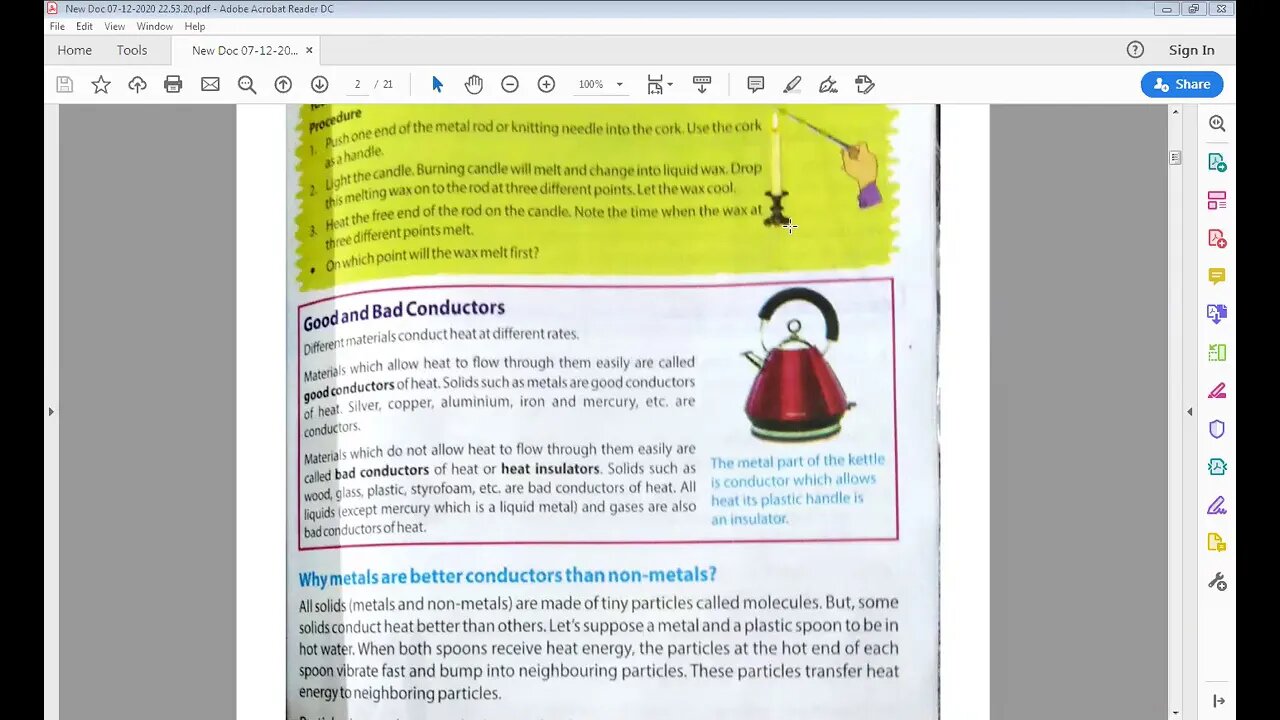
Task: Open Export PDF tool in right panel
Action: (1217, 162)
